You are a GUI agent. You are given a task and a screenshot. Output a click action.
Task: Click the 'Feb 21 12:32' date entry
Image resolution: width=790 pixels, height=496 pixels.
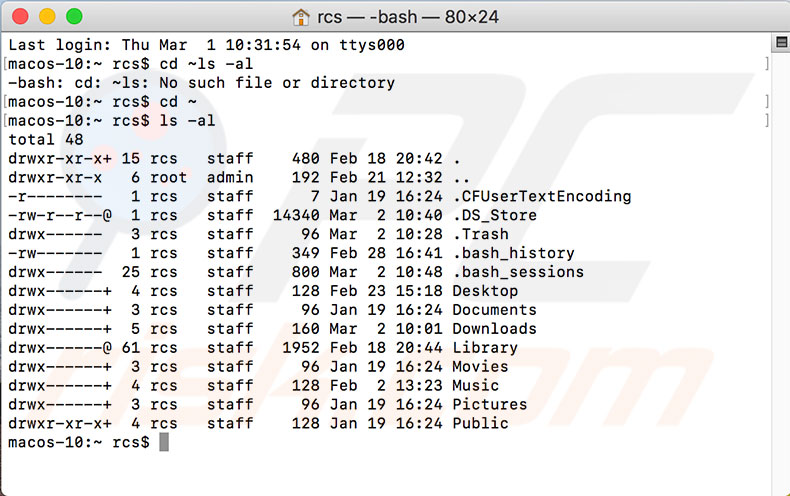coord(386,177)
